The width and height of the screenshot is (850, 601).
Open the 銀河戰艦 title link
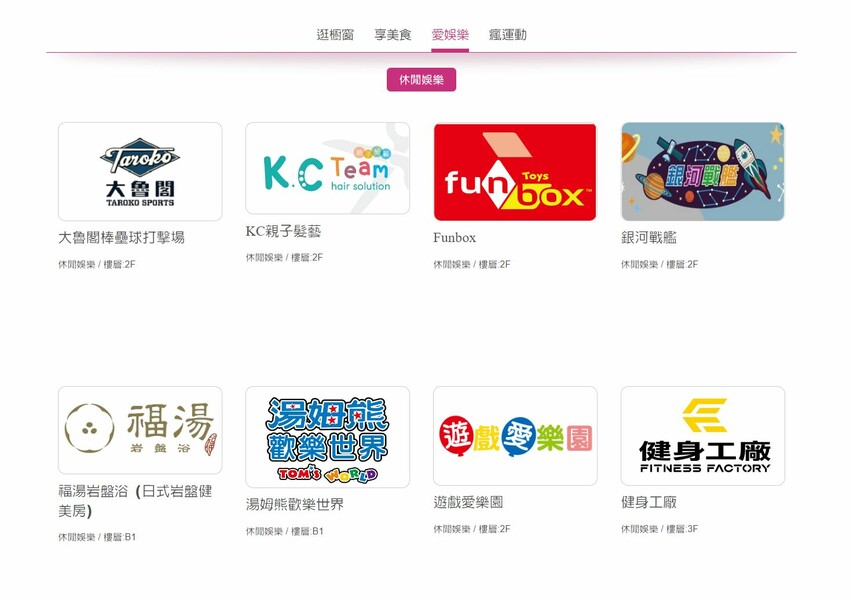(x=648, y=237)
